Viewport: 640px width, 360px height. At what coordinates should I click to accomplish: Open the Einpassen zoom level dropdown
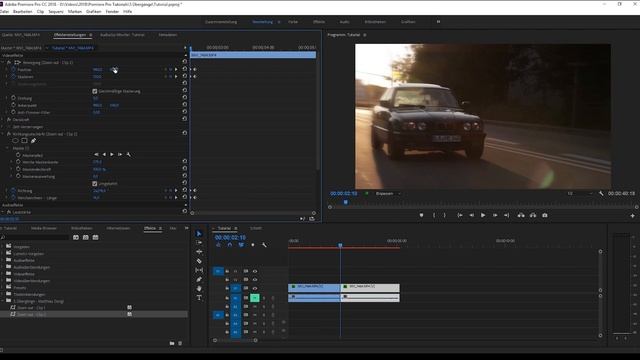387,193
